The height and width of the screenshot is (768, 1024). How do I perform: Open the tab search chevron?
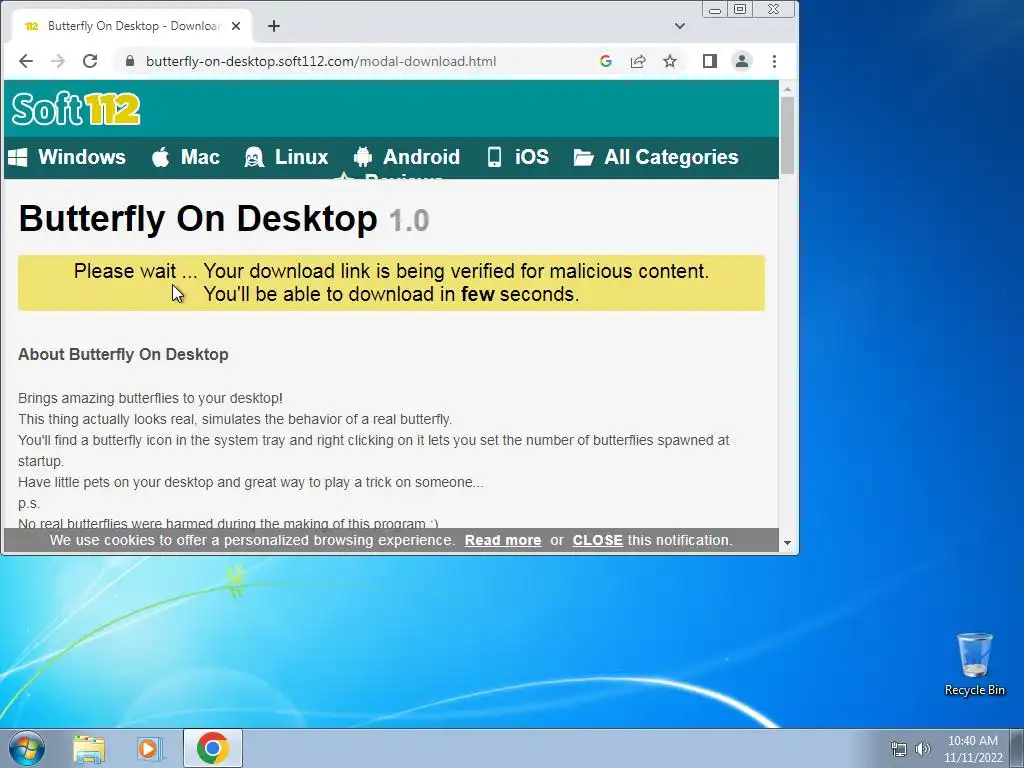point(680,26)
